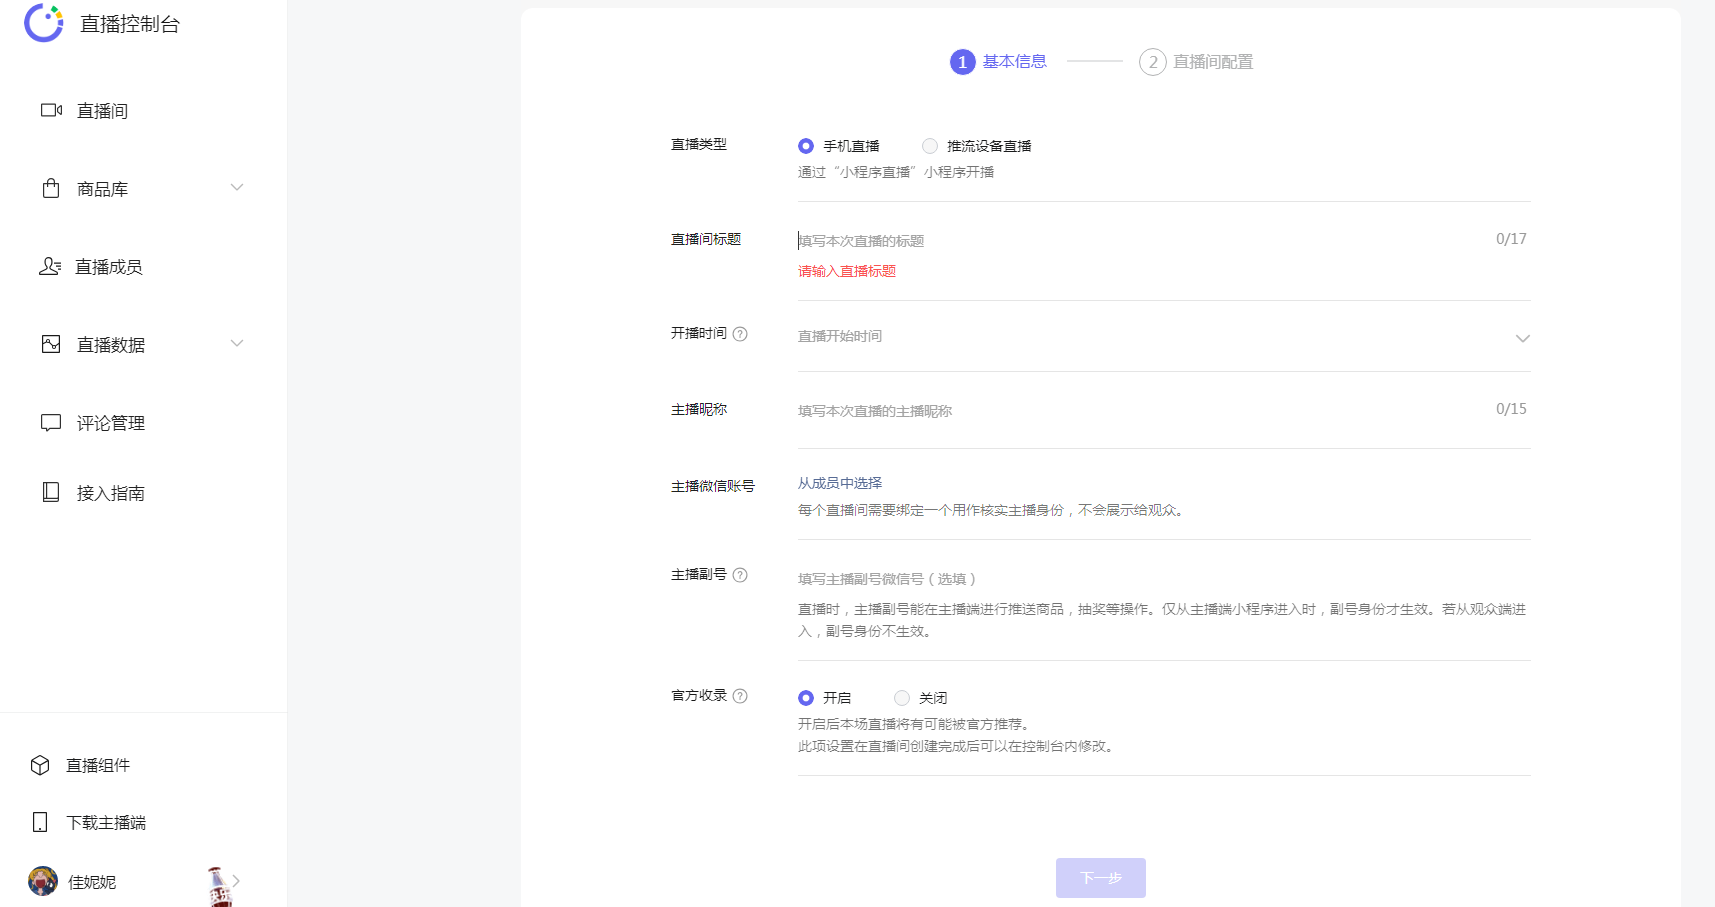Turn on 官方收录 with 开启 radio
Screen dimensions: 1715x907
click(806, 698)
